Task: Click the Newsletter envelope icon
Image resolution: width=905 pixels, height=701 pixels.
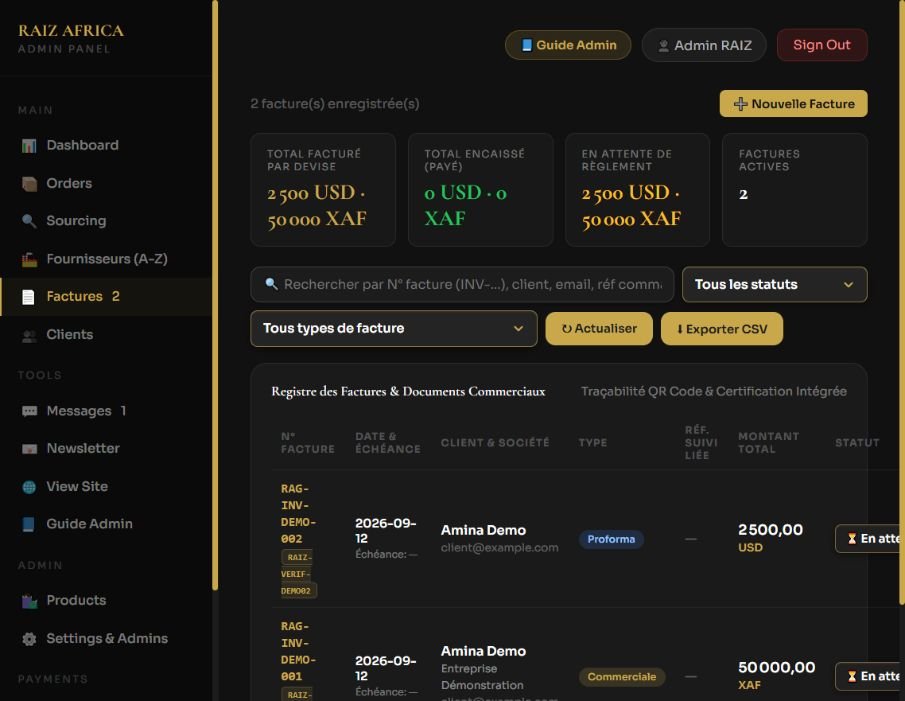Action: click(x=29, y=449)
